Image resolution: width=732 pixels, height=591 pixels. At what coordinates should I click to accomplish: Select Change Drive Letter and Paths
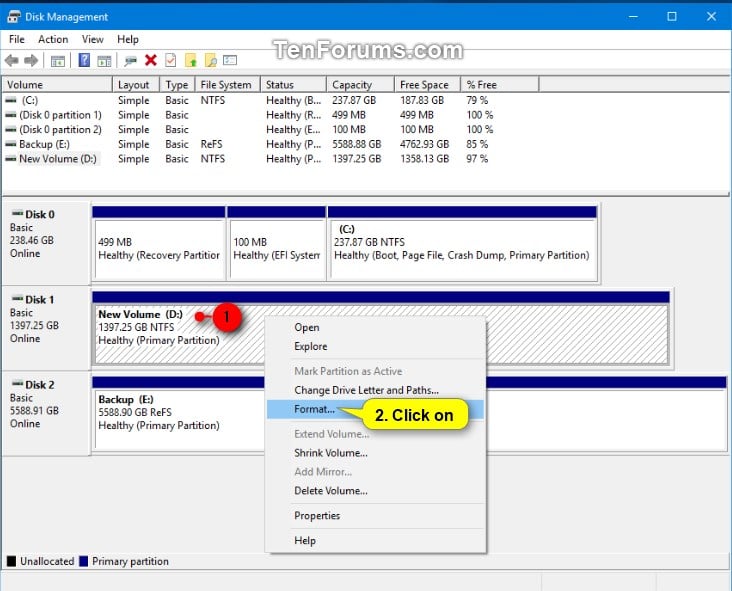coord(376,390)
